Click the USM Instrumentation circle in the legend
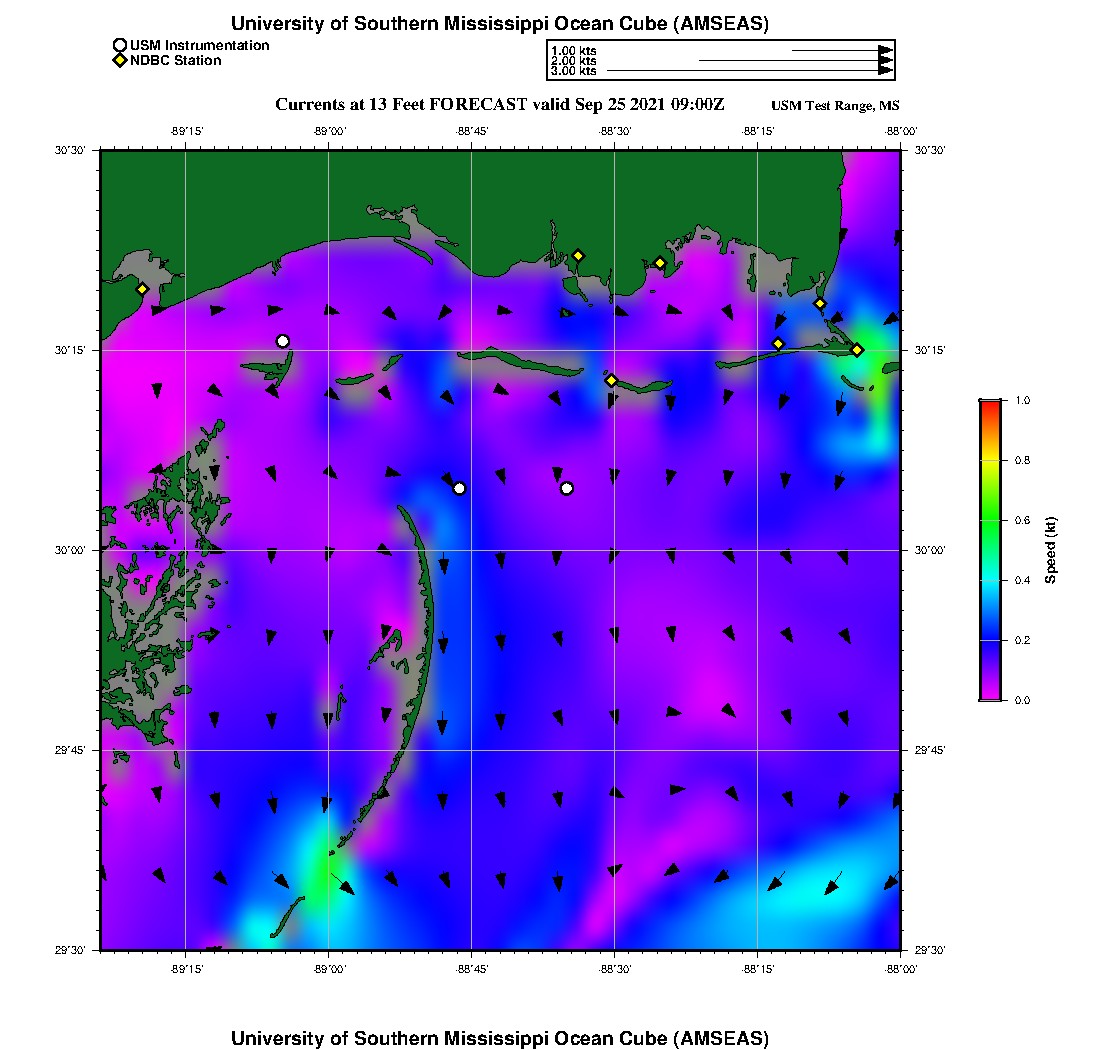Image resolution: width=1100 pixels, height=1050 pixels. tap(120, 45)
